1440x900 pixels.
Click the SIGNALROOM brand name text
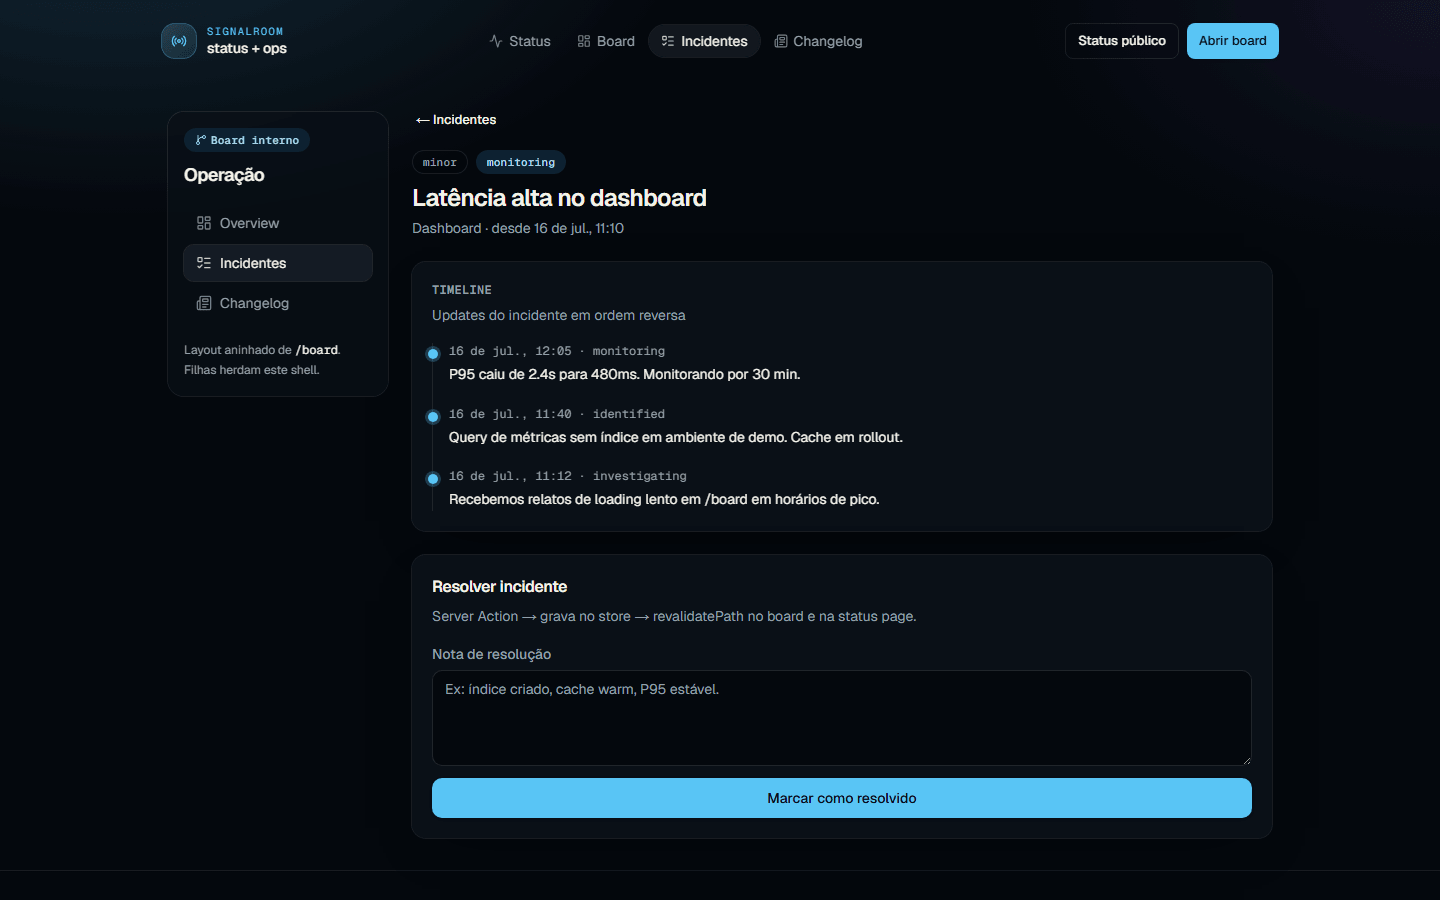(245, 32)
